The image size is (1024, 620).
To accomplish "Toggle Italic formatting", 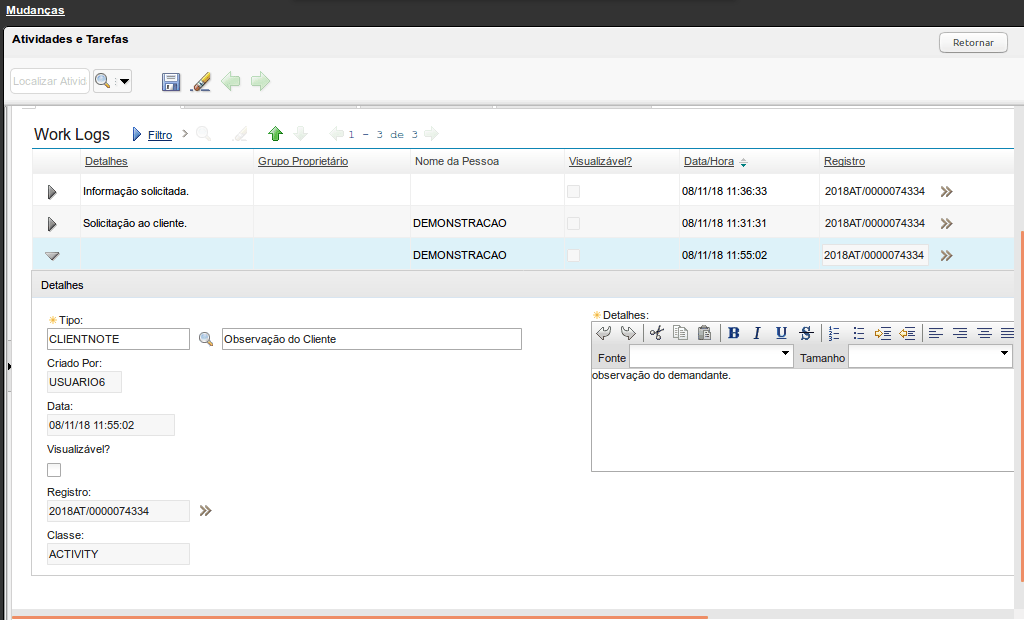I will click(757, 333).
